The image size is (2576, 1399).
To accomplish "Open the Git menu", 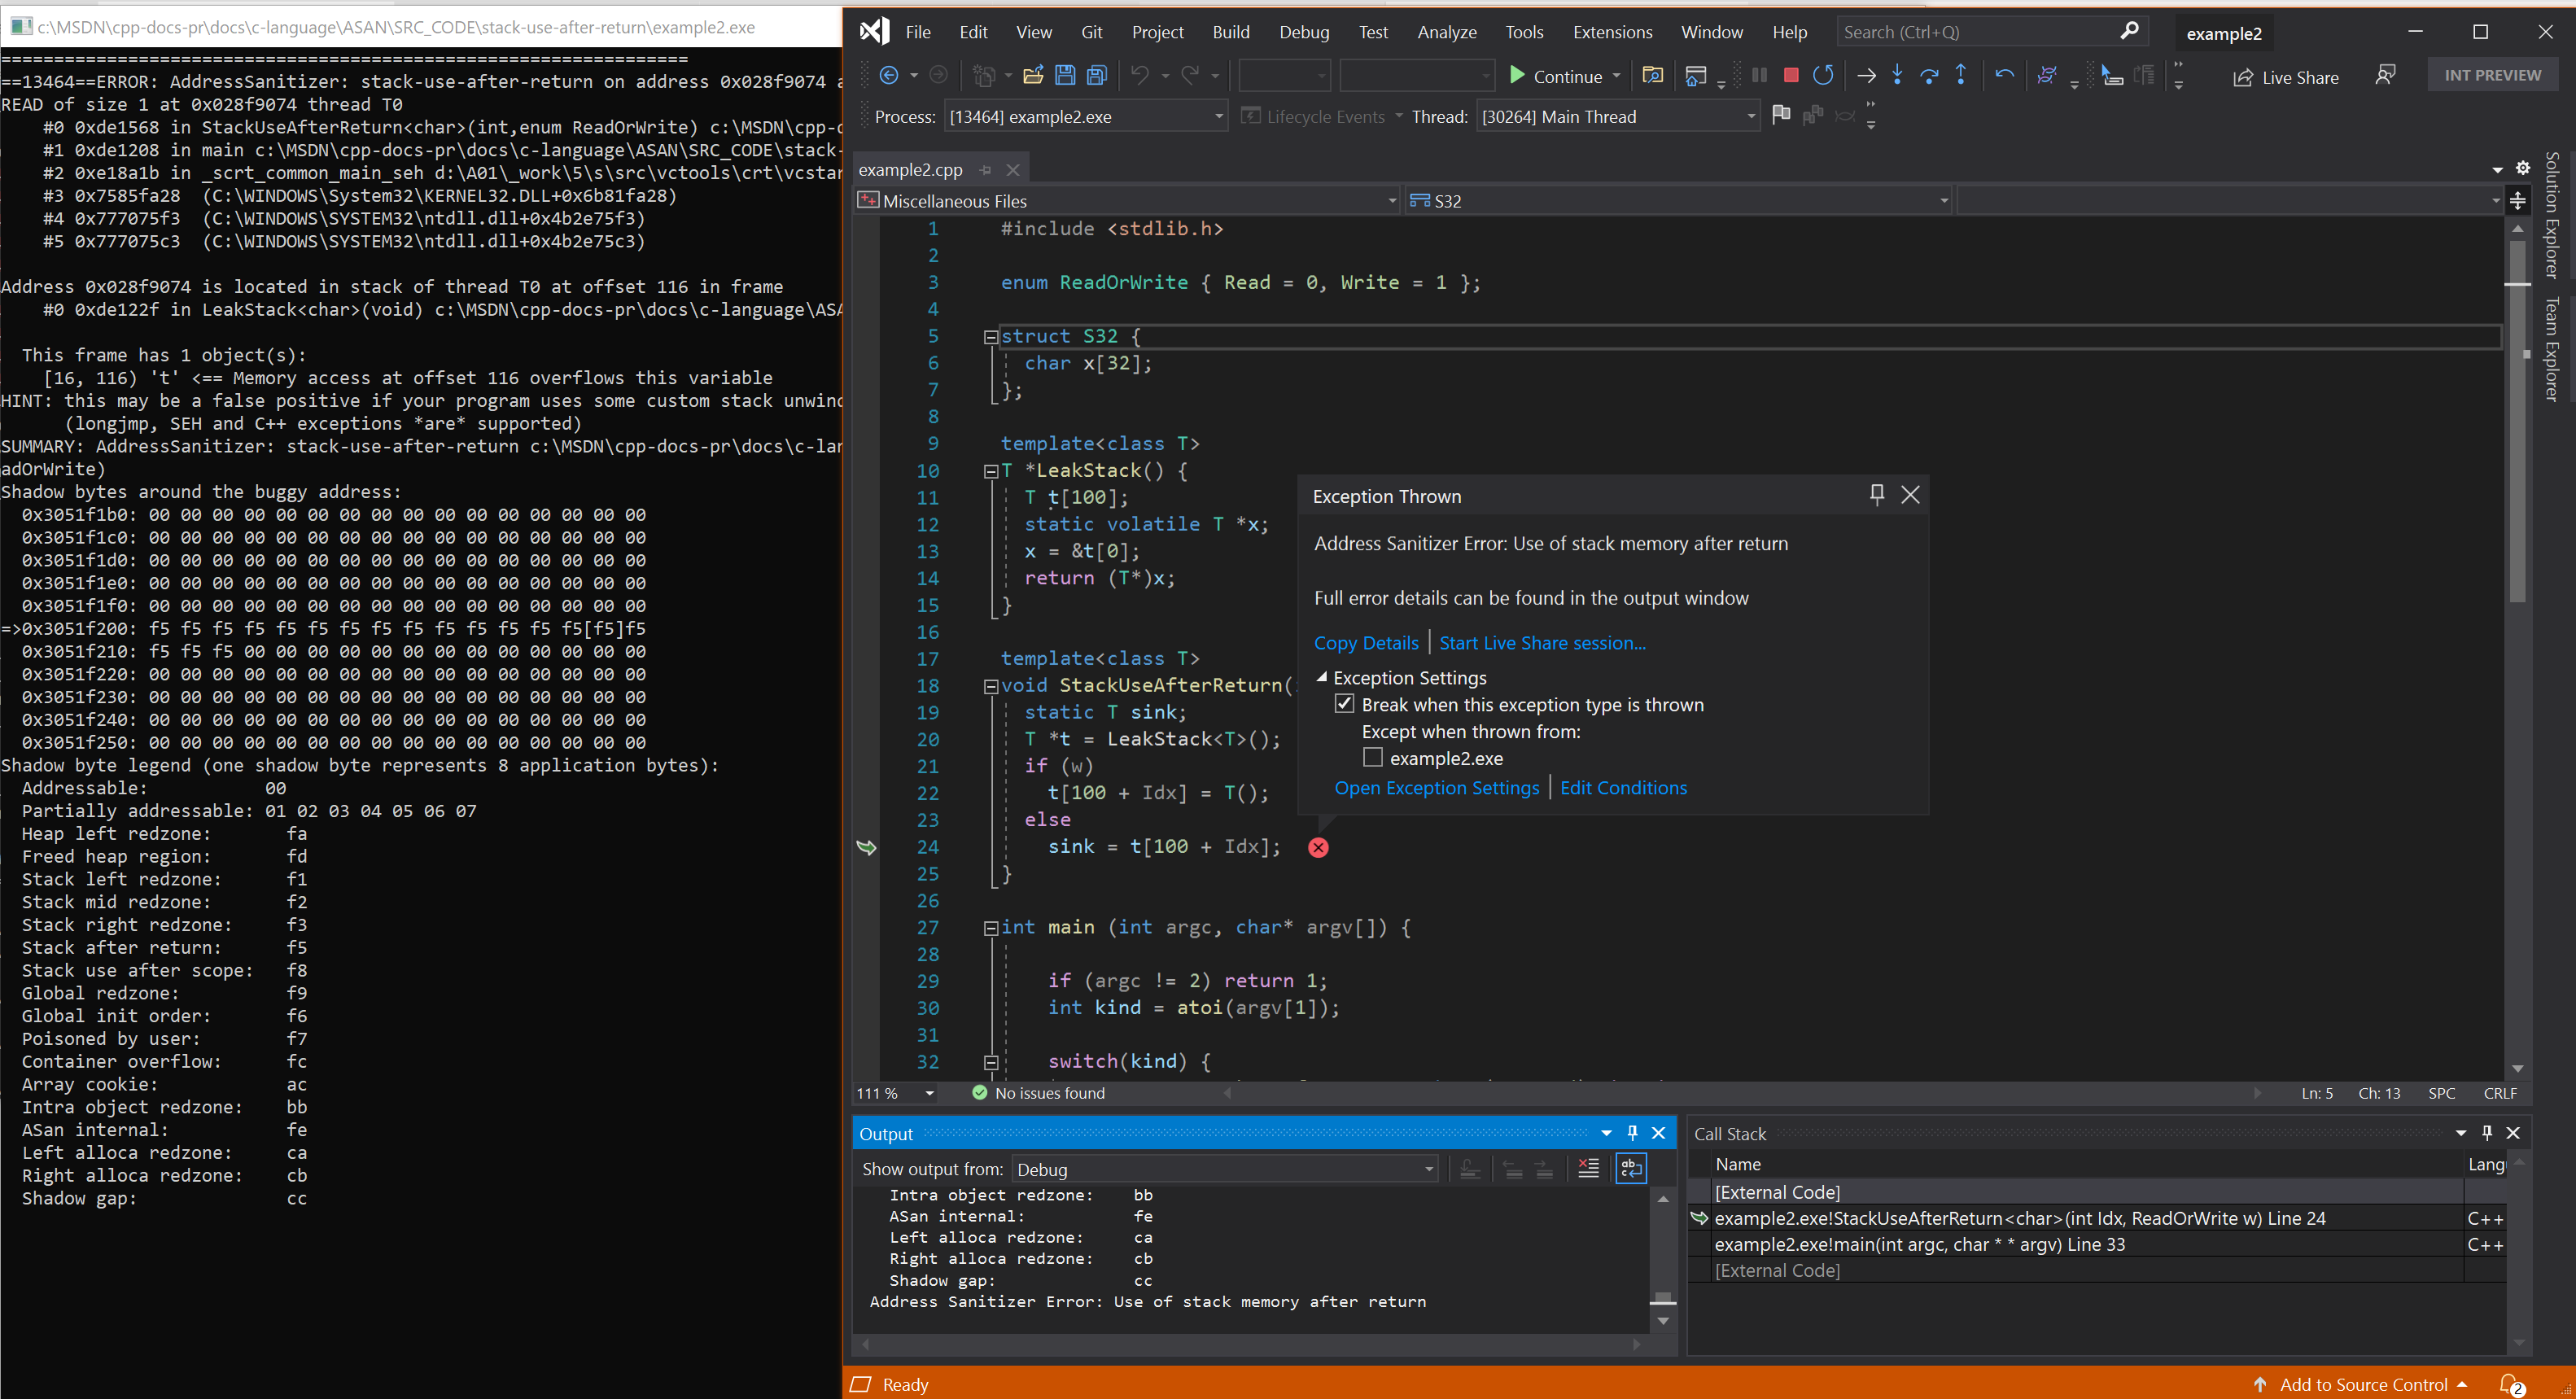I will coord(1091,31).
